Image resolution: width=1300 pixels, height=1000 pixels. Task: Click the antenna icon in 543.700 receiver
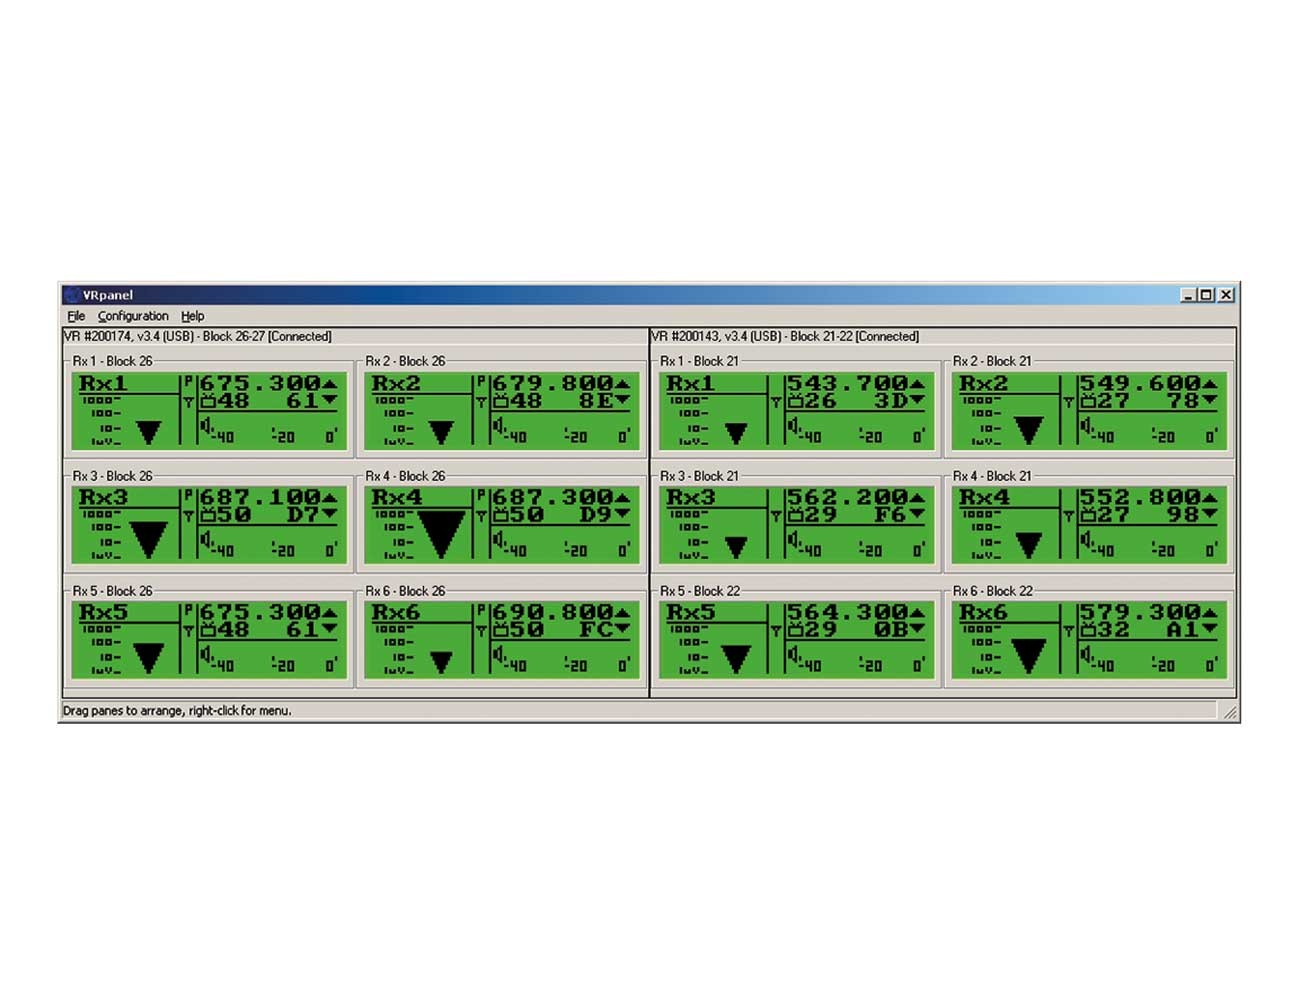click(x=775, y=402)
